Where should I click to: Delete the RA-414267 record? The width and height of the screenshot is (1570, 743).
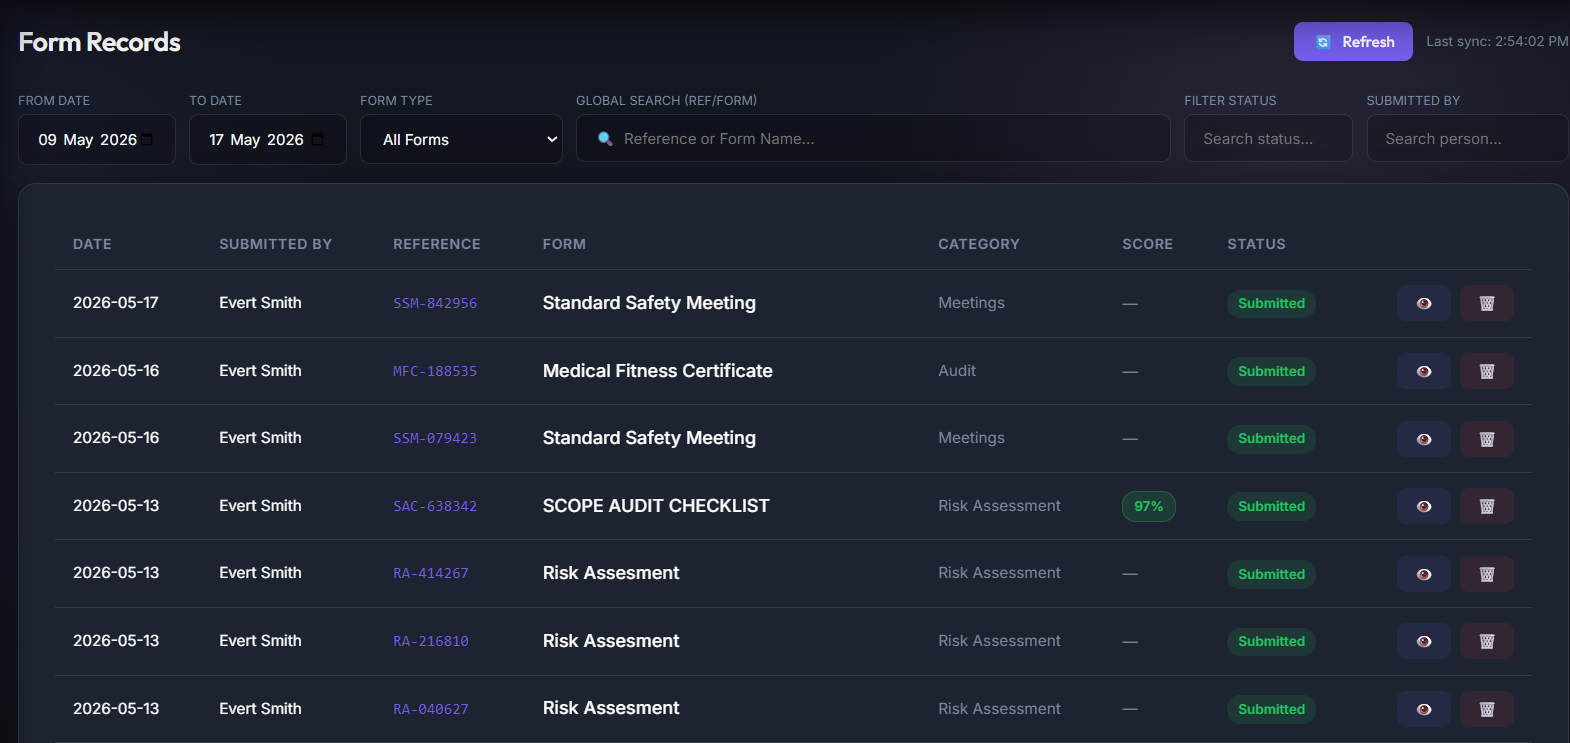pyautogui.click(x=1487, y=574)
